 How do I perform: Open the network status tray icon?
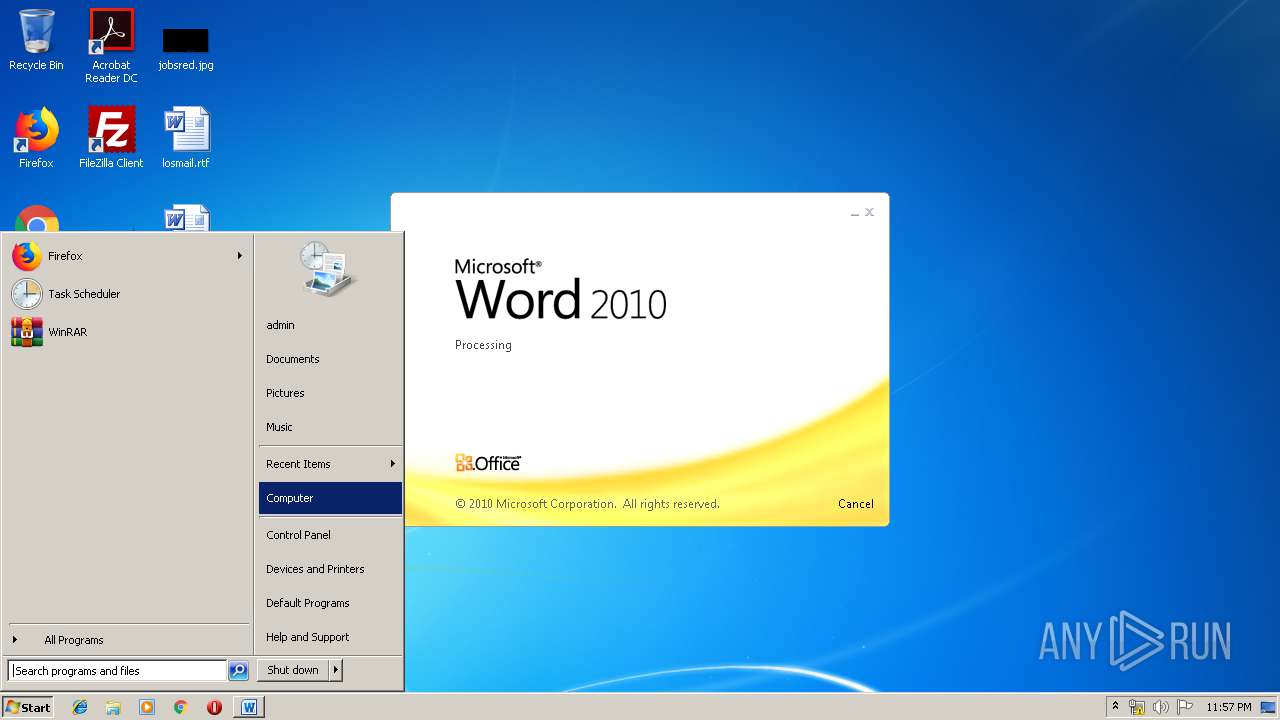[x=1137, y=707]
